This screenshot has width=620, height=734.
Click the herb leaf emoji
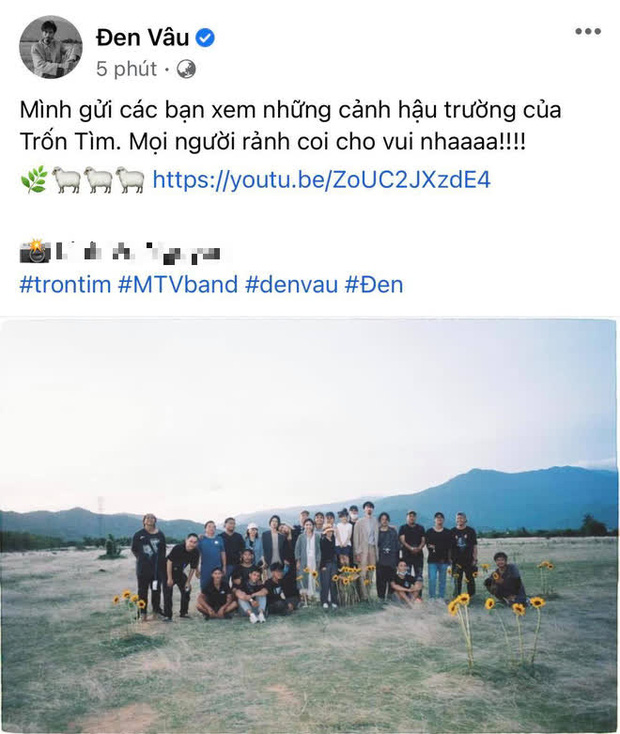coord(34,179)
